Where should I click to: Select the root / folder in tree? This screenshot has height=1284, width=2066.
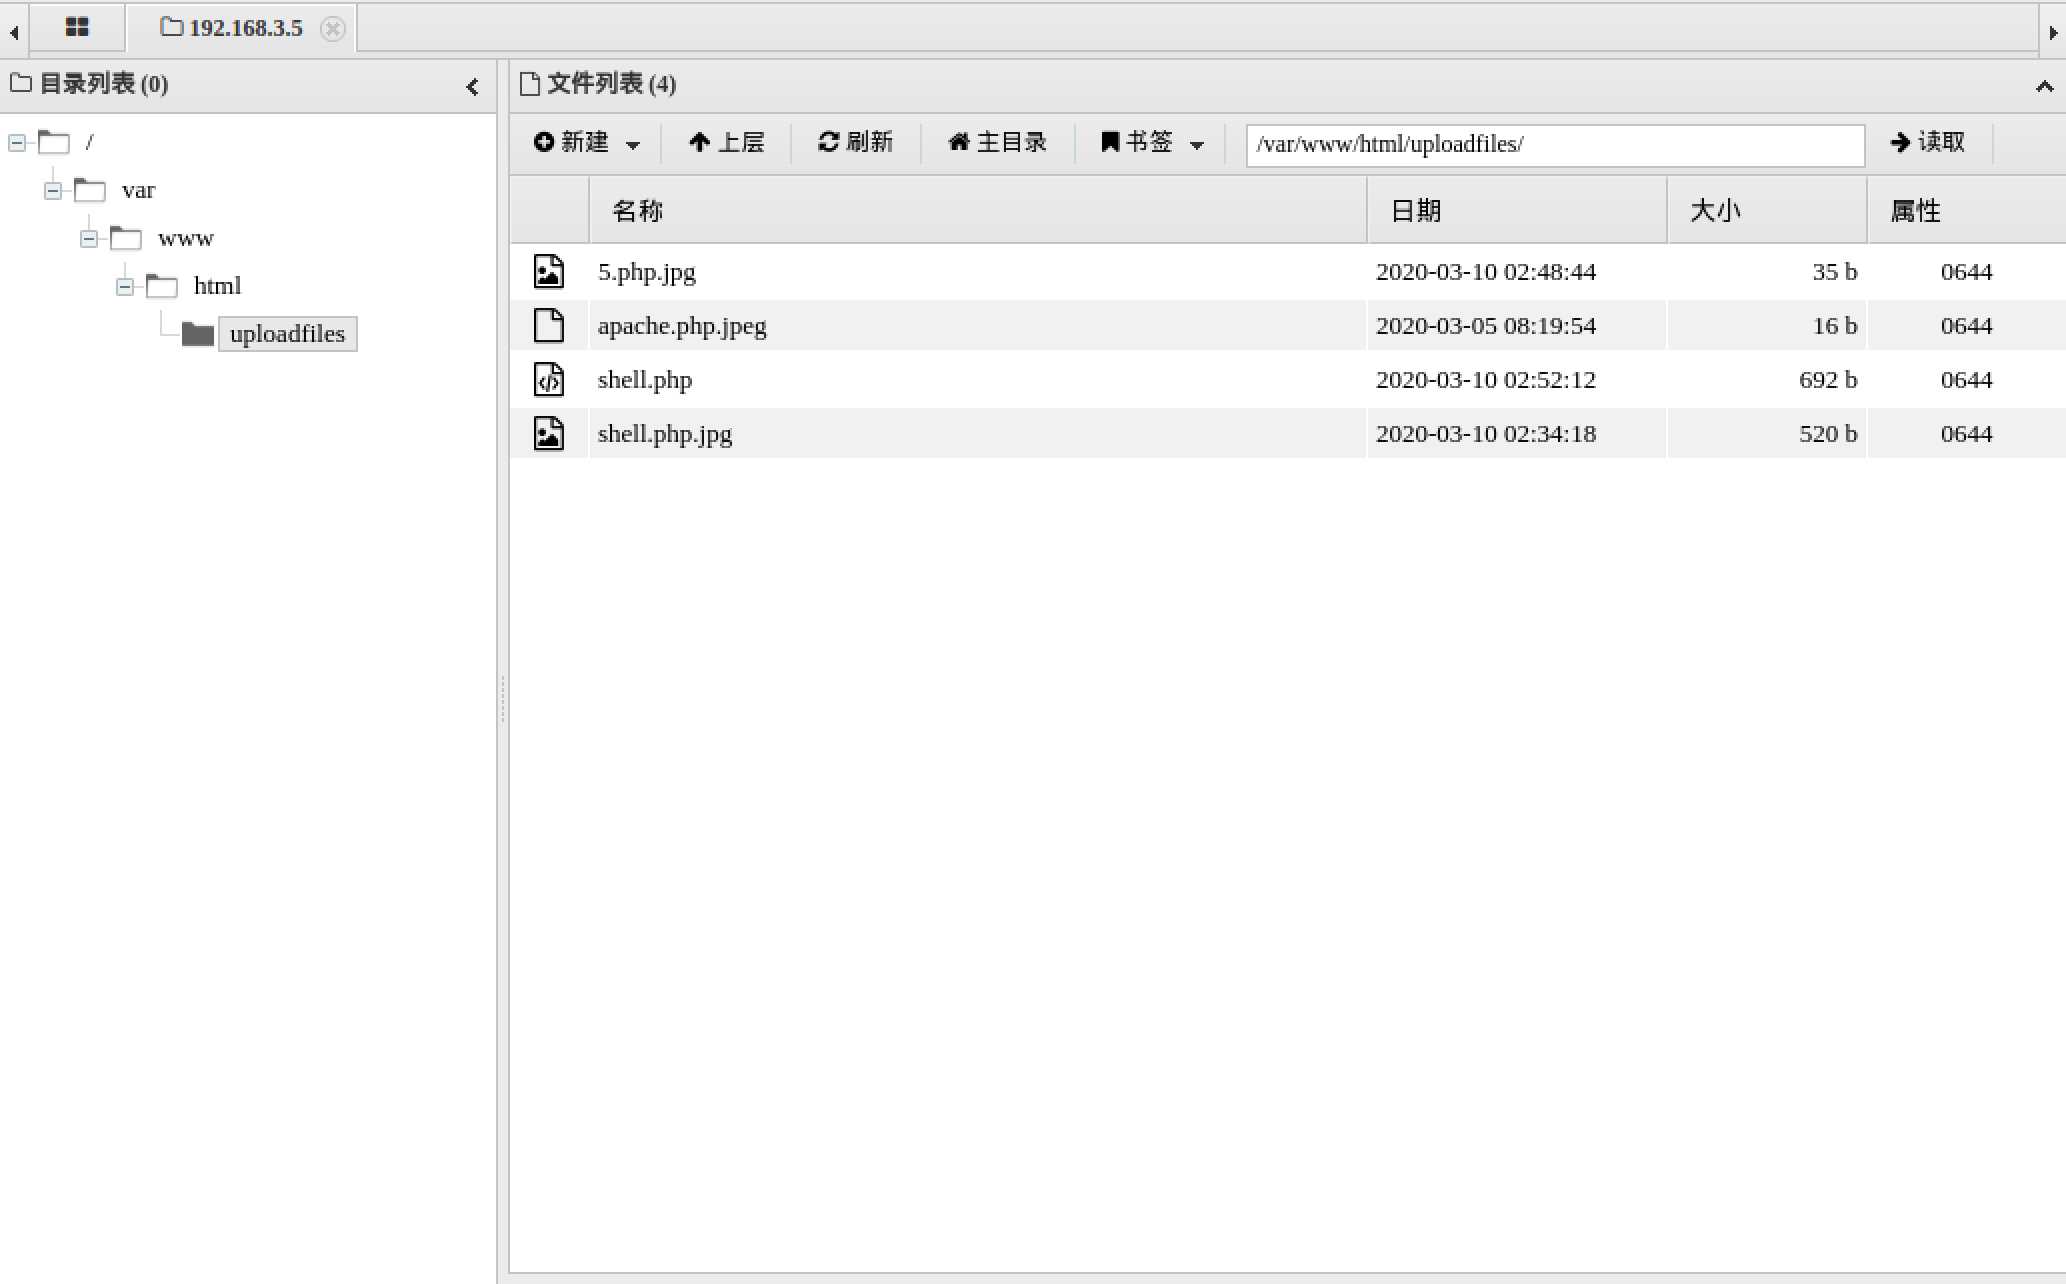(89, 143)
